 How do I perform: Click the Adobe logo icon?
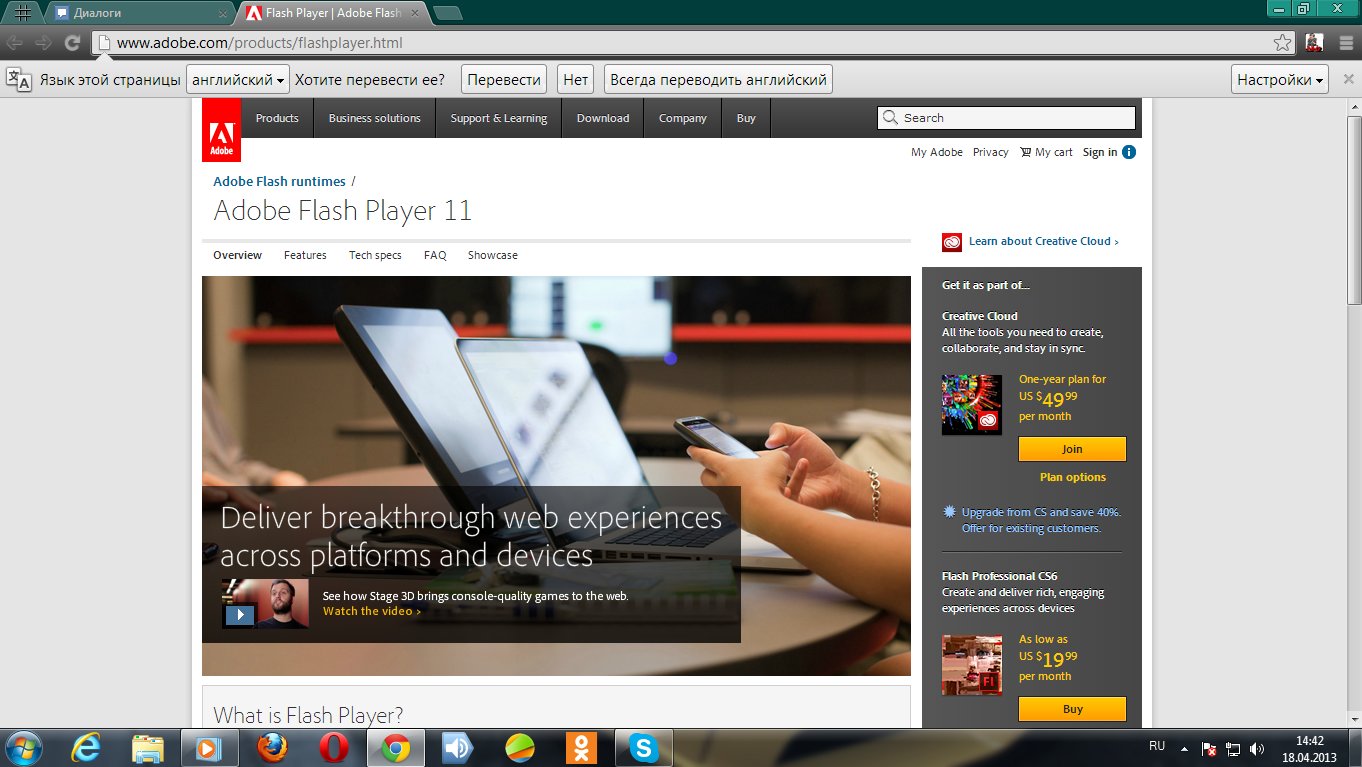coord(221,129)
